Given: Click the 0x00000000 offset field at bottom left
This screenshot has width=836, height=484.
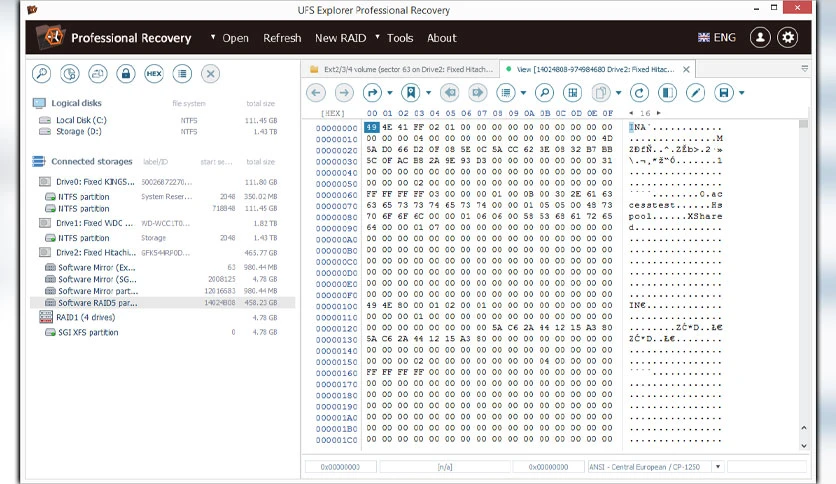Looking at the screenshot, I should [340, 466].
